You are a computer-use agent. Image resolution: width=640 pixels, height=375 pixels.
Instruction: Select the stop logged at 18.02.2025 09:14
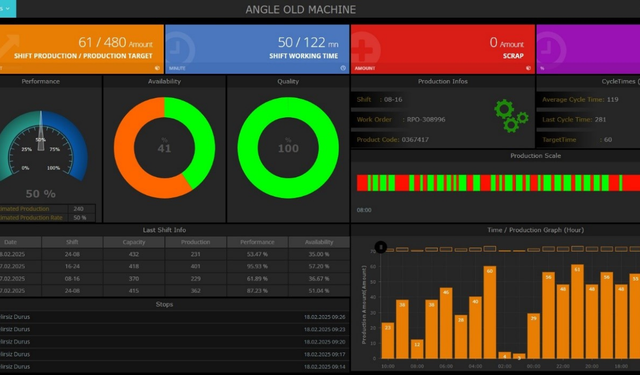[x=174, y=366]
